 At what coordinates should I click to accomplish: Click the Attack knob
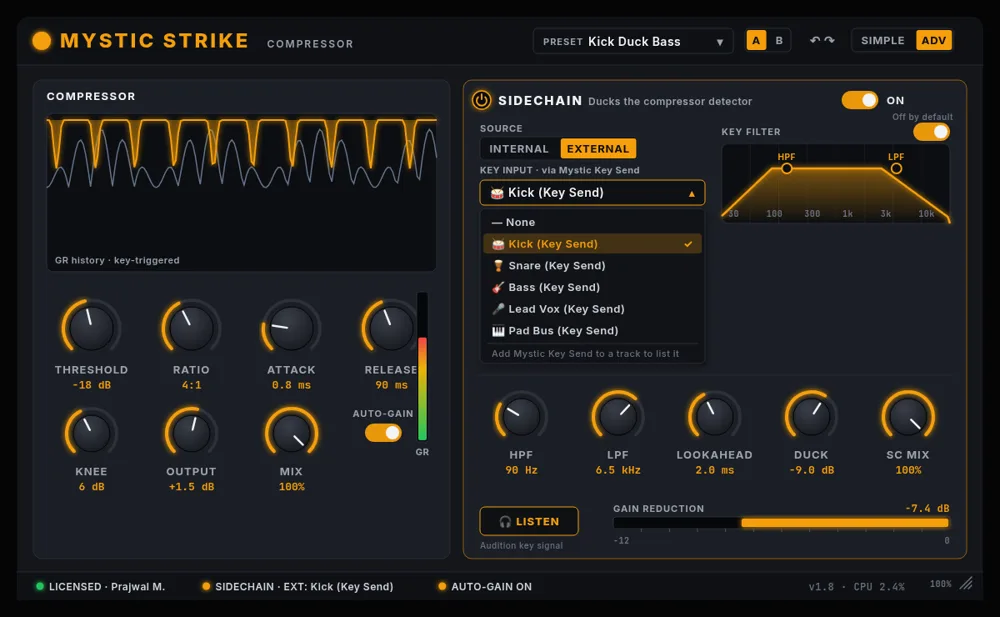[x=291, y=328]
